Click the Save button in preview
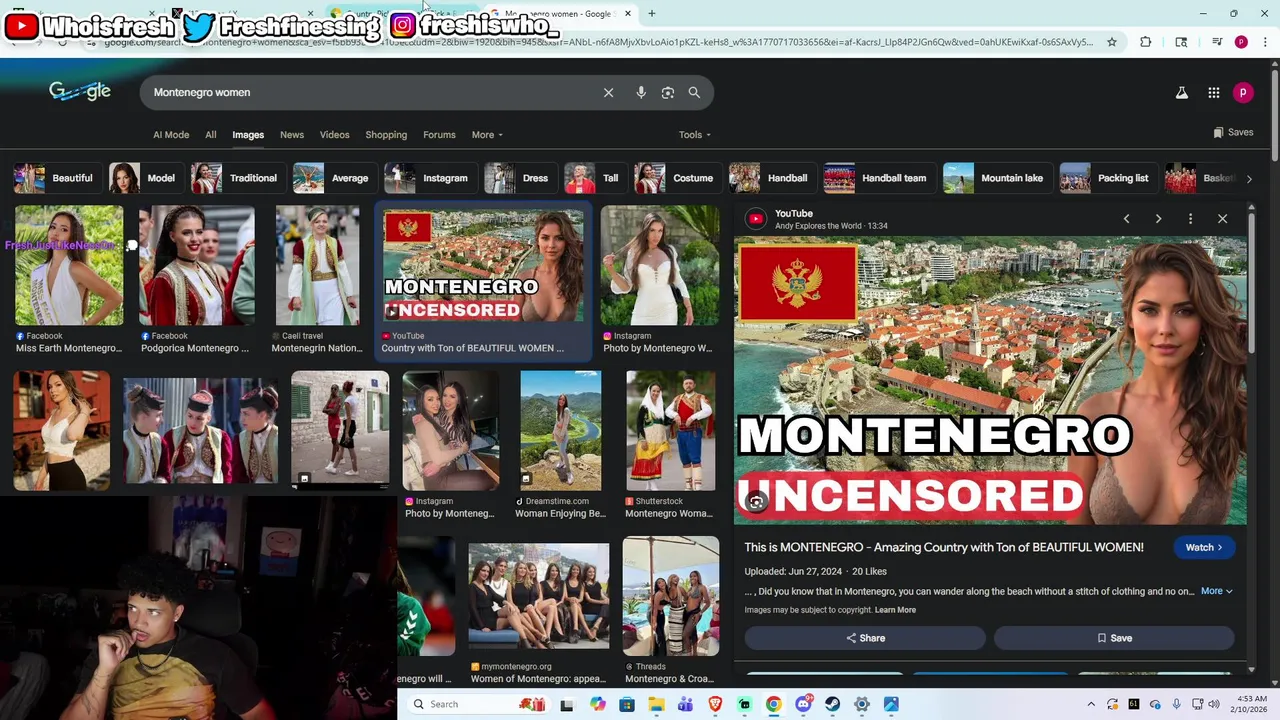The image size is (1280, 720). click(1114, 638)
